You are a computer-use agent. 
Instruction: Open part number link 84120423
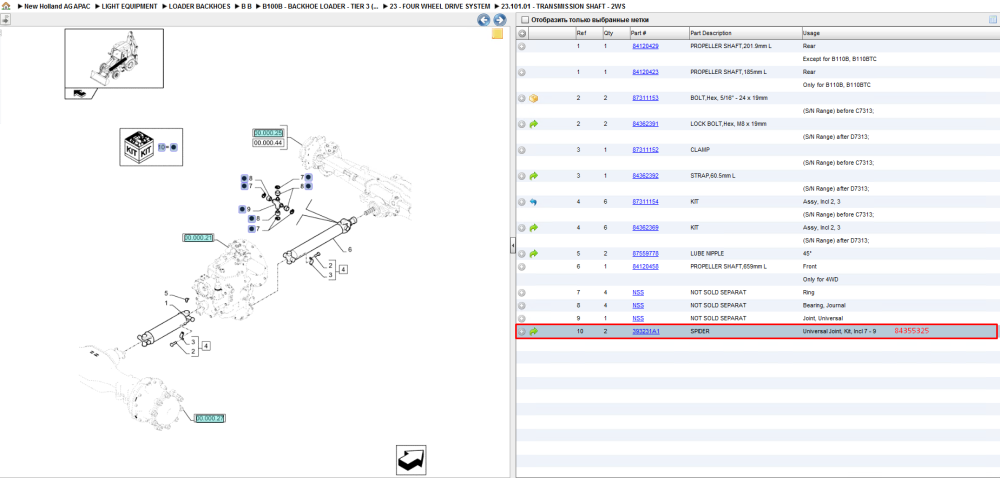click(x=645, y=72)
